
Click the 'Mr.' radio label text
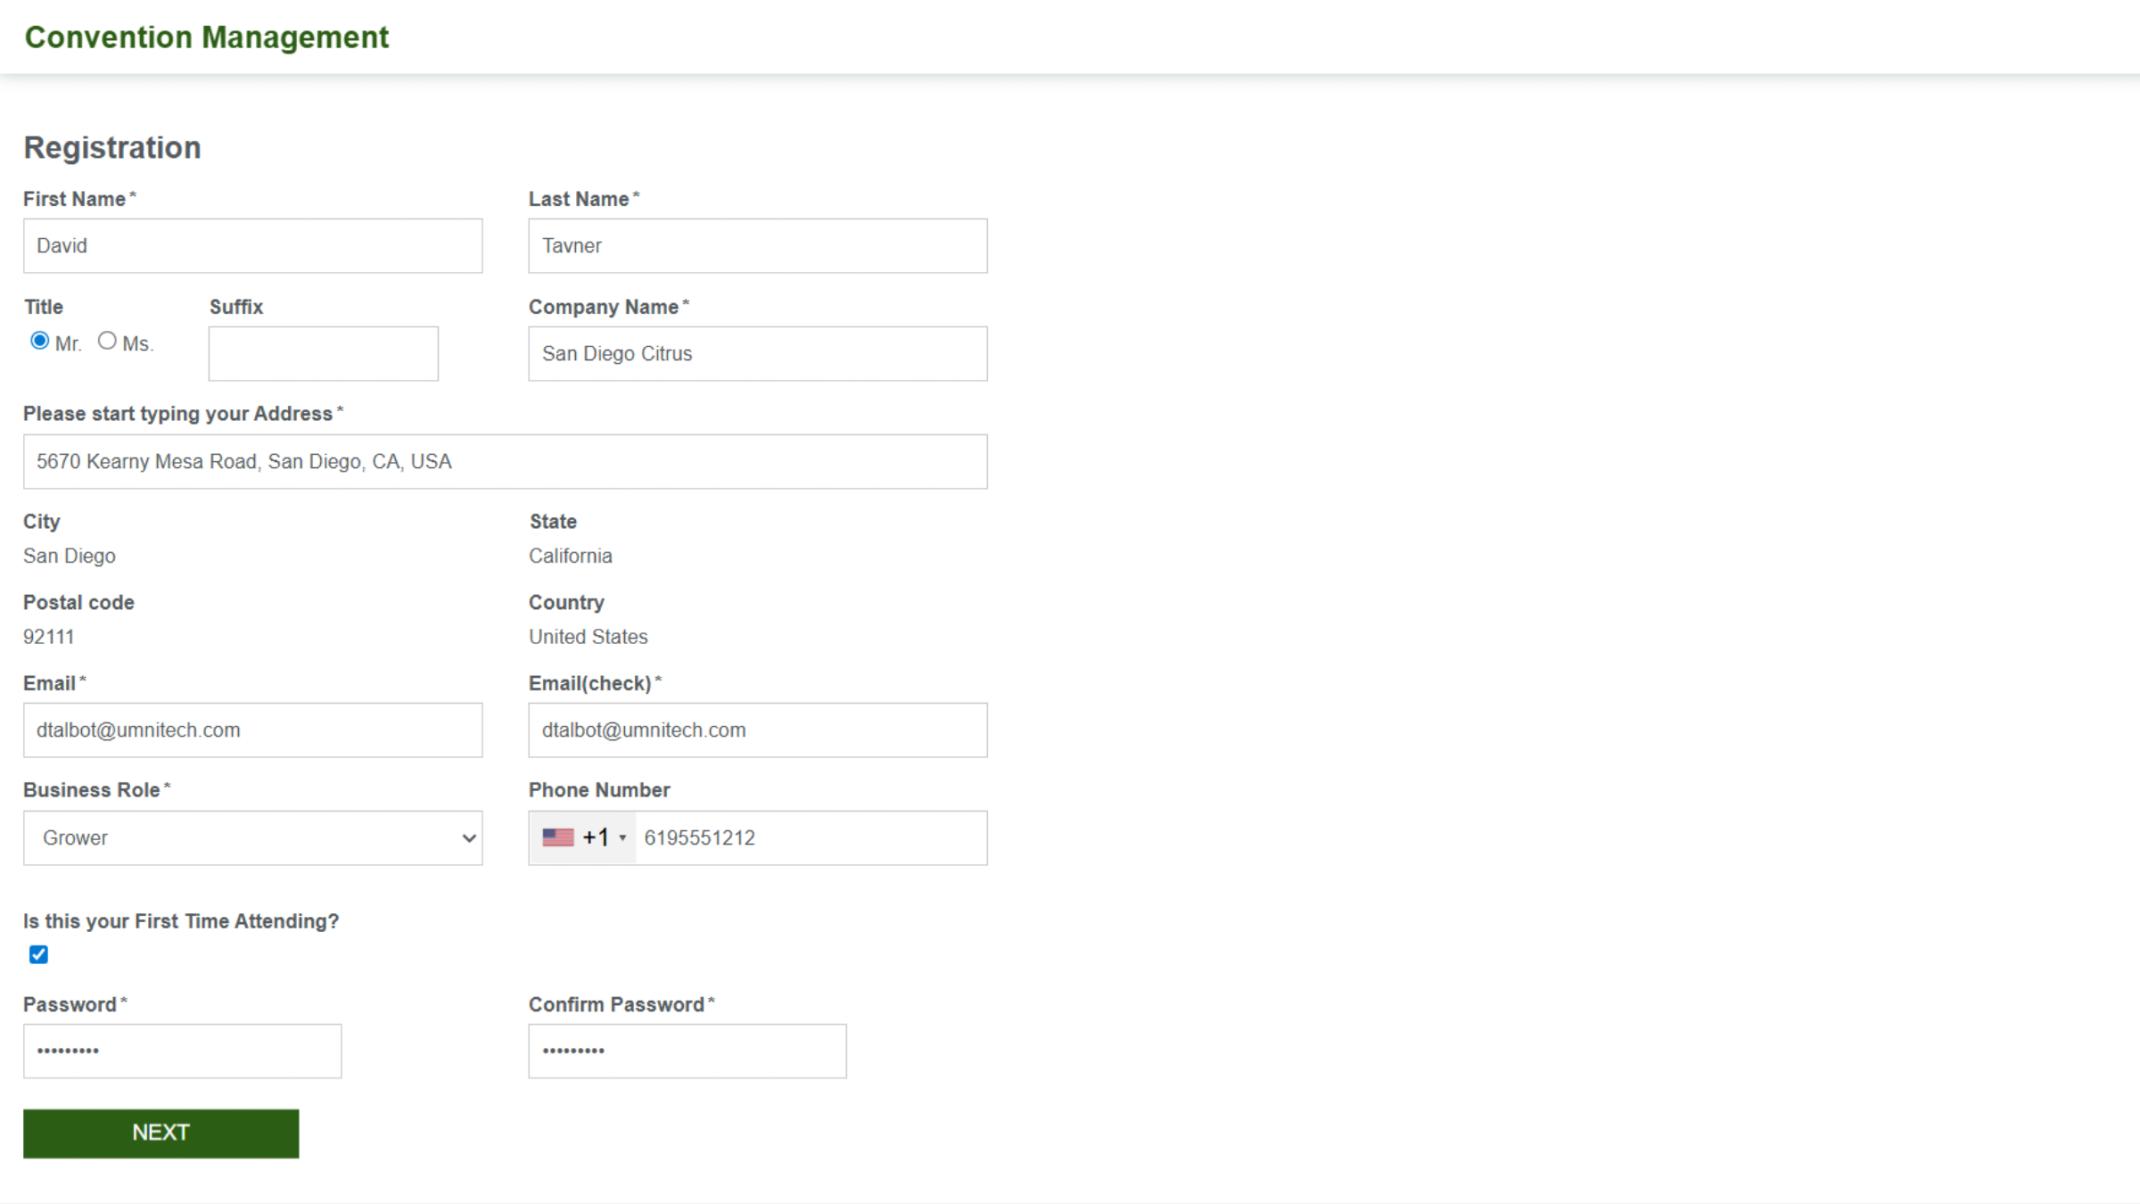click(68, 344)
